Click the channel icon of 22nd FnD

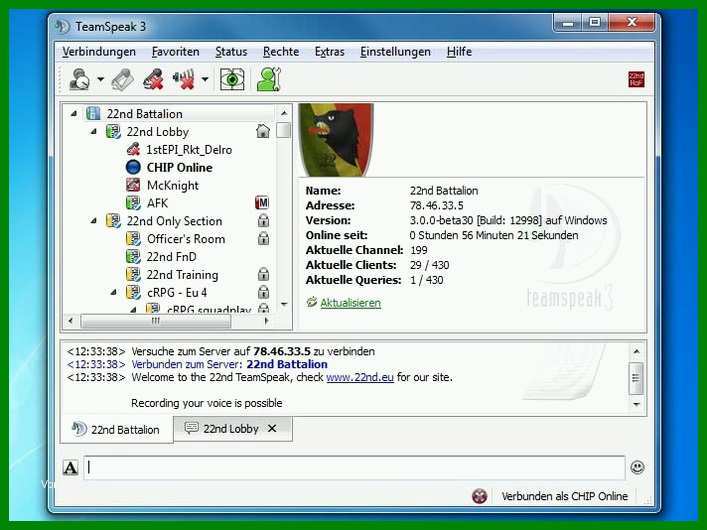(x=133, y=257)
